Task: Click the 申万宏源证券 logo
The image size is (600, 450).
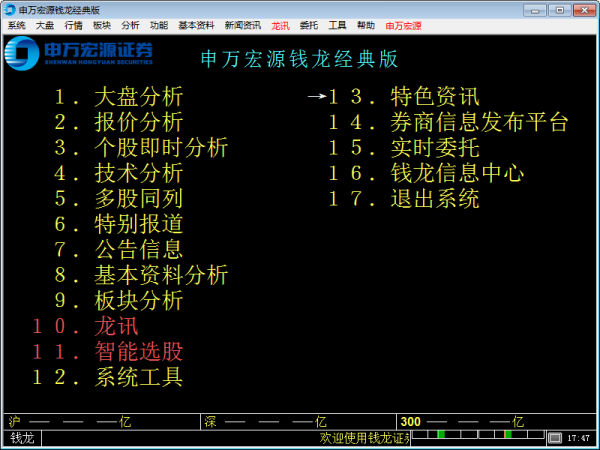Action: pyautogui.click(x=78, y=53)
